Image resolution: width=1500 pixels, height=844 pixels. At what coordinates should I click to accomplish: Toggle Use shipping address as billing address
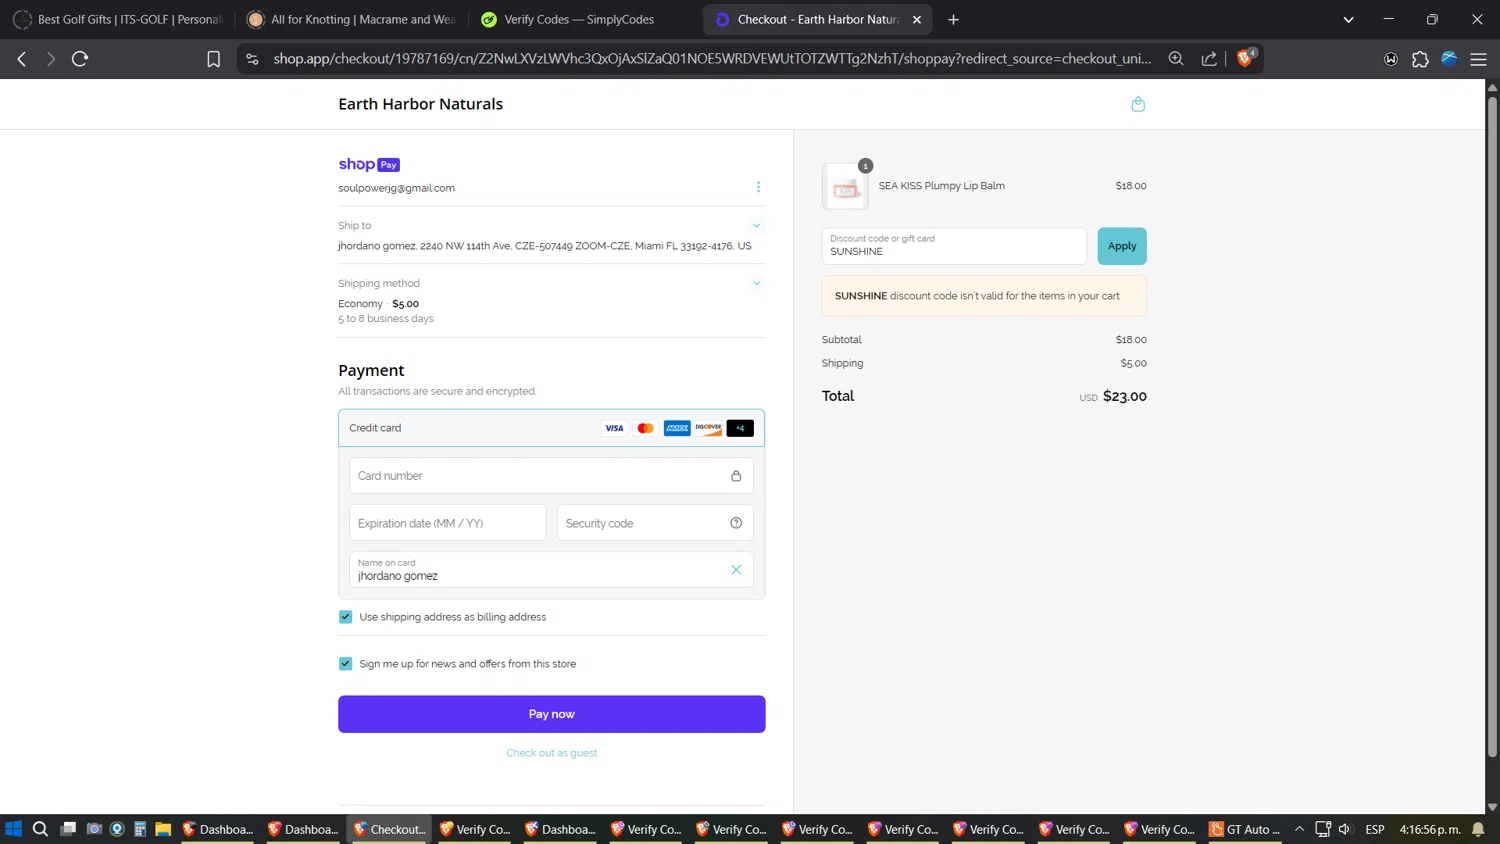[x=346, y=617]
